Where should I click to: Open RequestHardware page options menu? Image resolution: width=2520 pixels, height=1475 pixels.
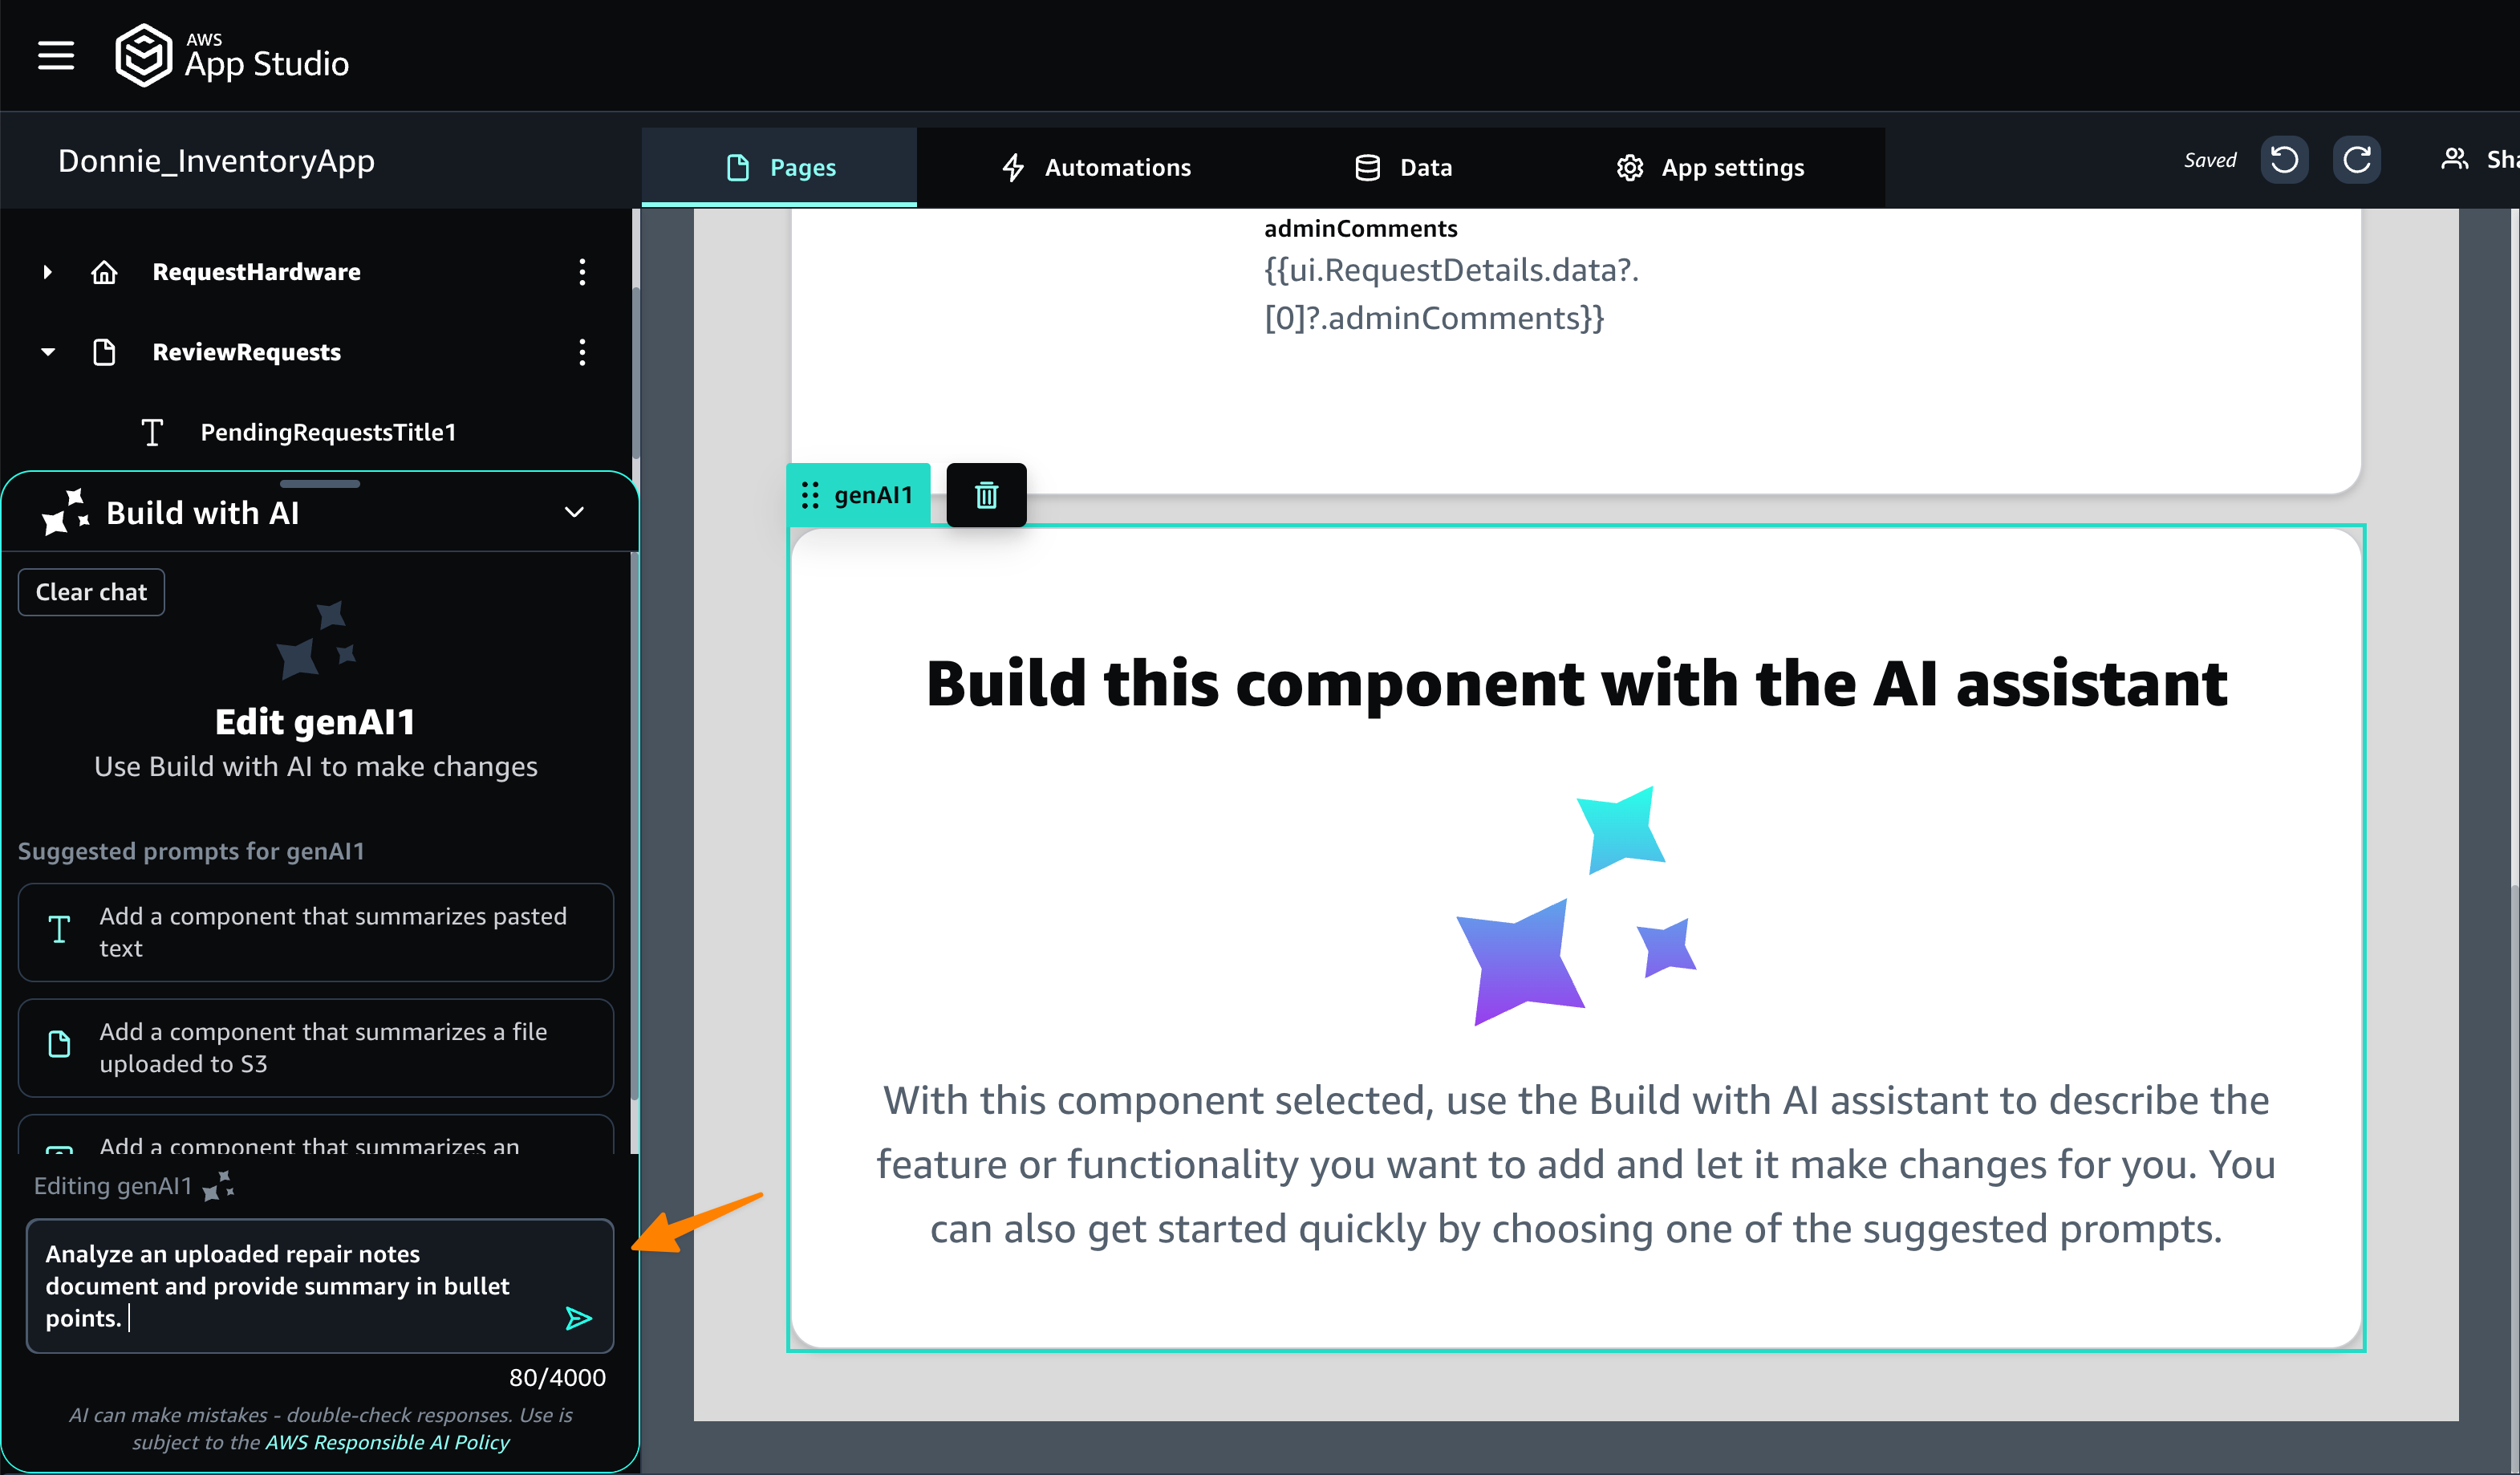coord(582,272)
